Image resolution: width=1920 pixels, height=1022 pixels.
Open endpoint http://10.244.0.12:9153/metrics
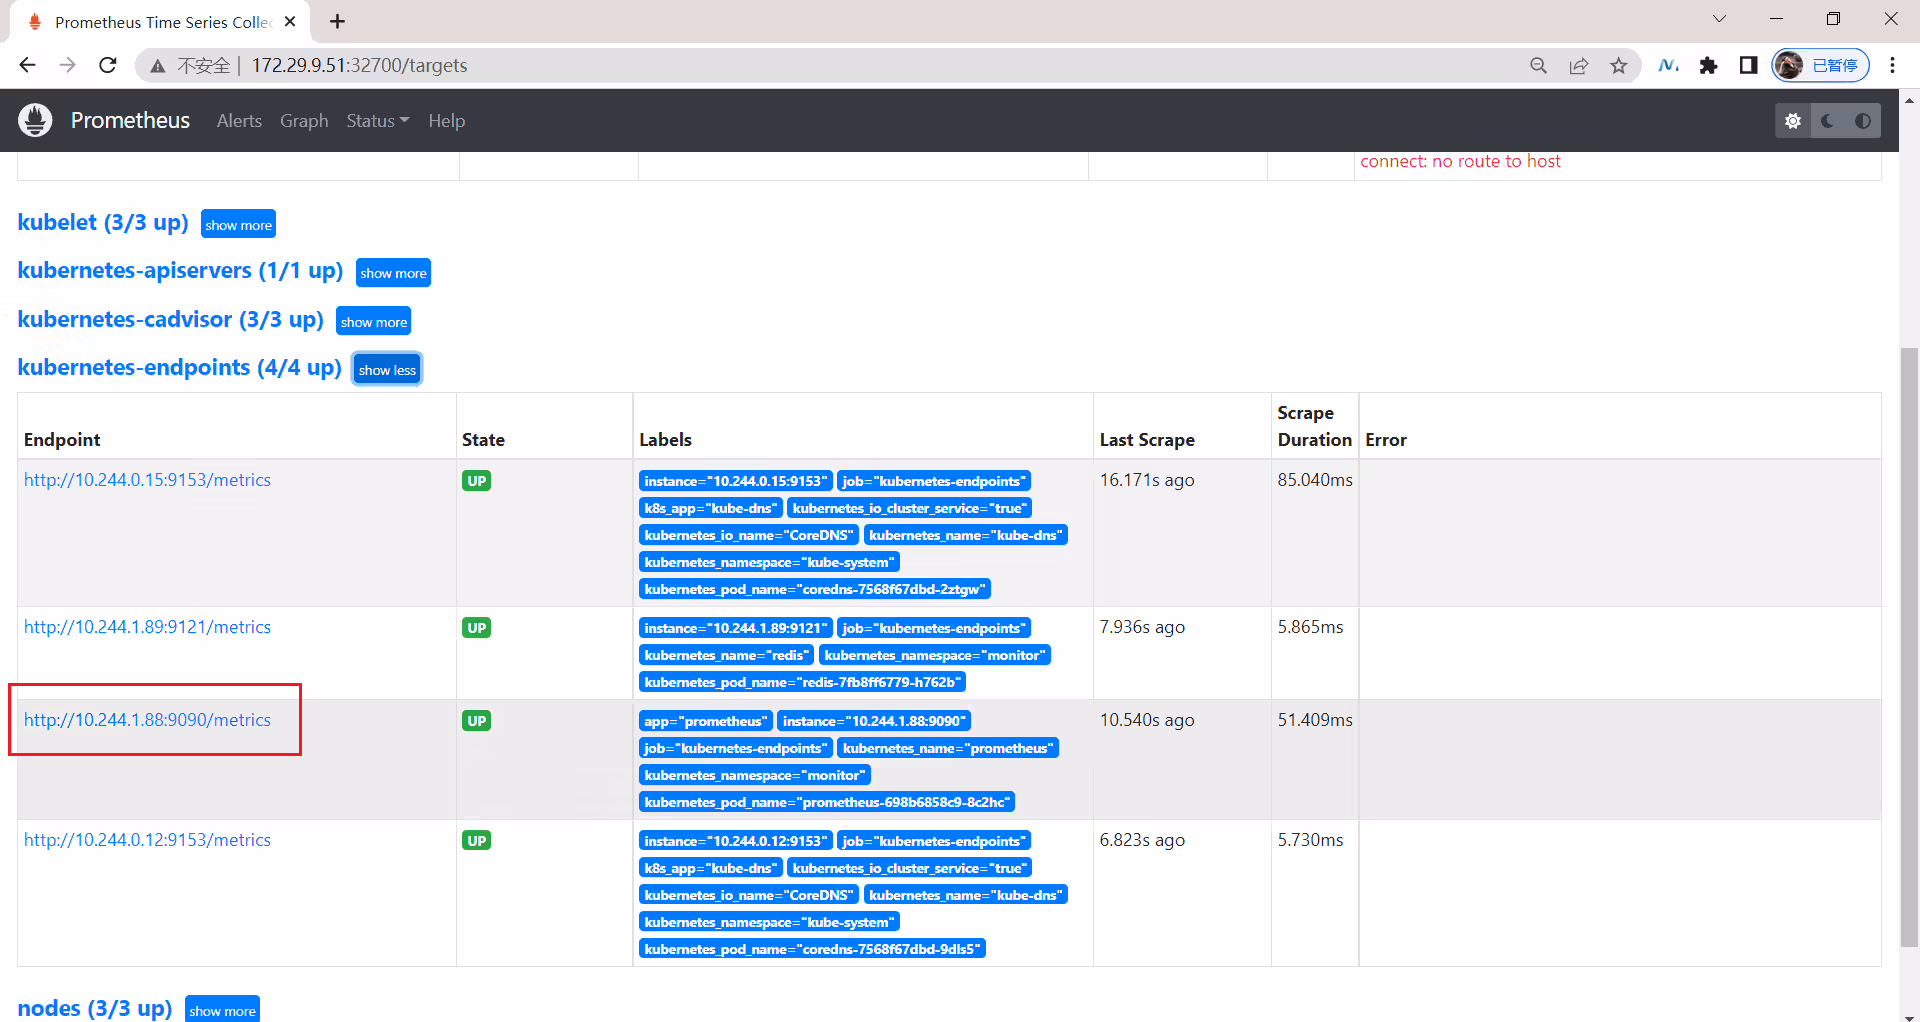point(147,840)
